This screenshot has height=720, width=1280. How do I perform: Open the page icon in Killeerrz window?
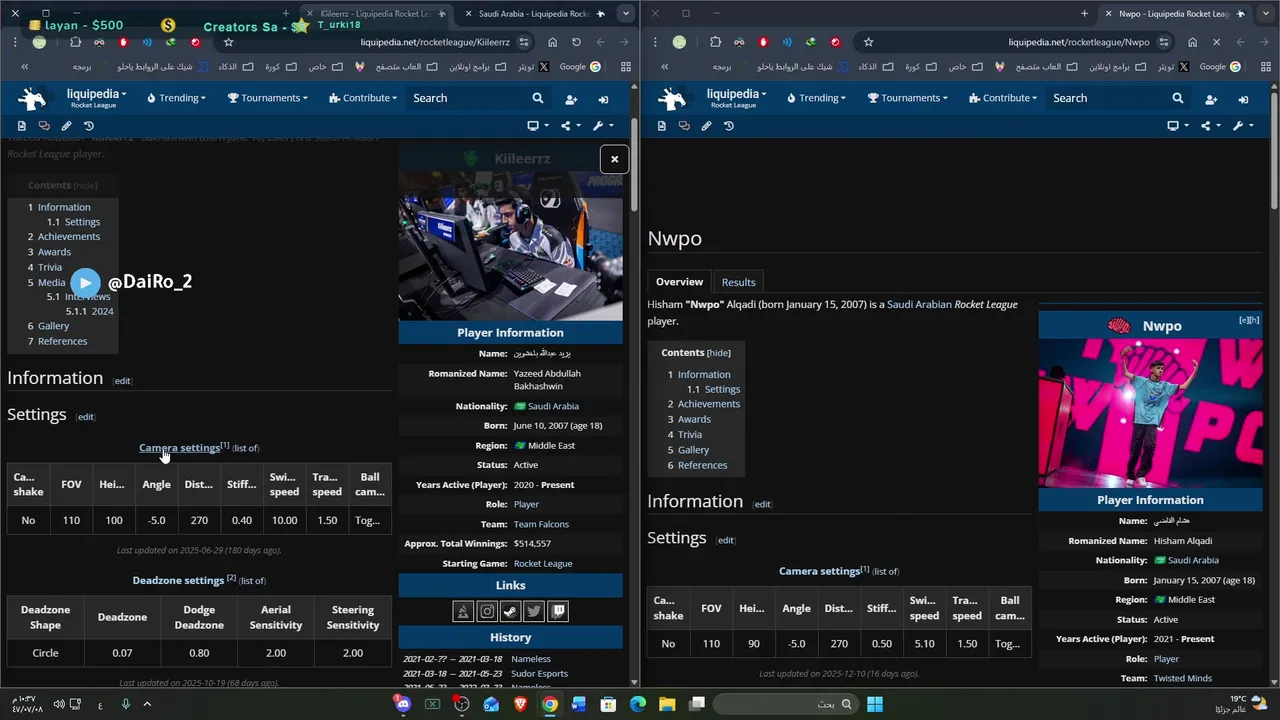point(21,126)
